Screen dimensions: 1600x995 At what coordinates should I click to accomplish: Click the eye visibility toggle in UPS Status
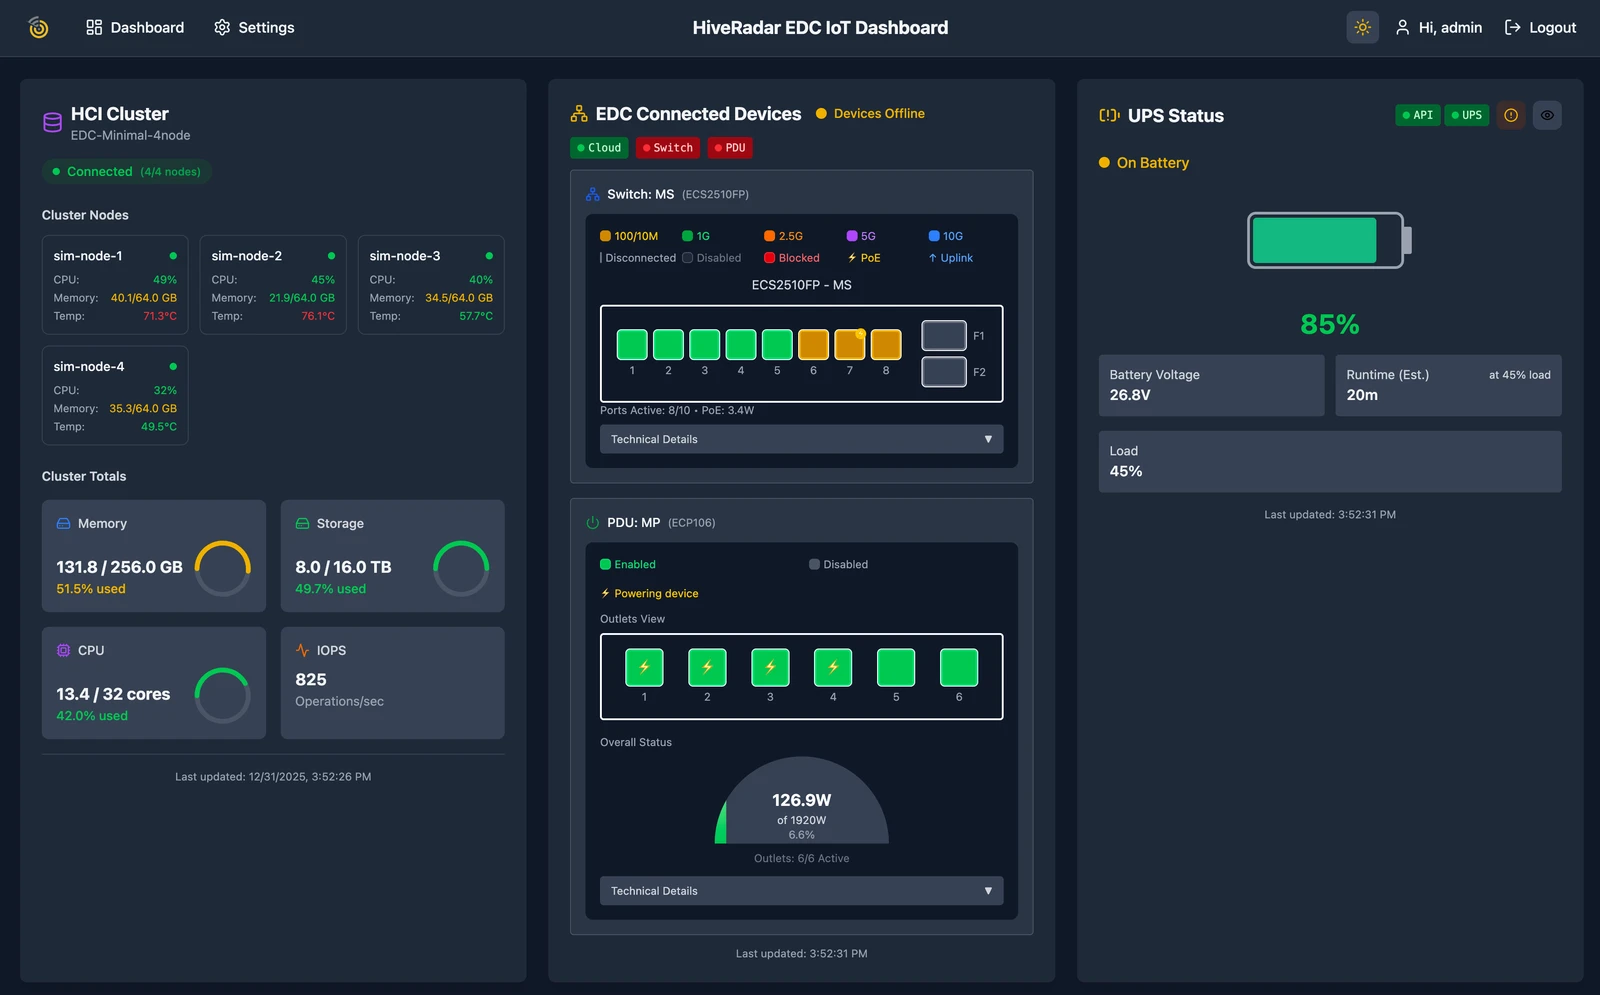(x=1547, y=115)
